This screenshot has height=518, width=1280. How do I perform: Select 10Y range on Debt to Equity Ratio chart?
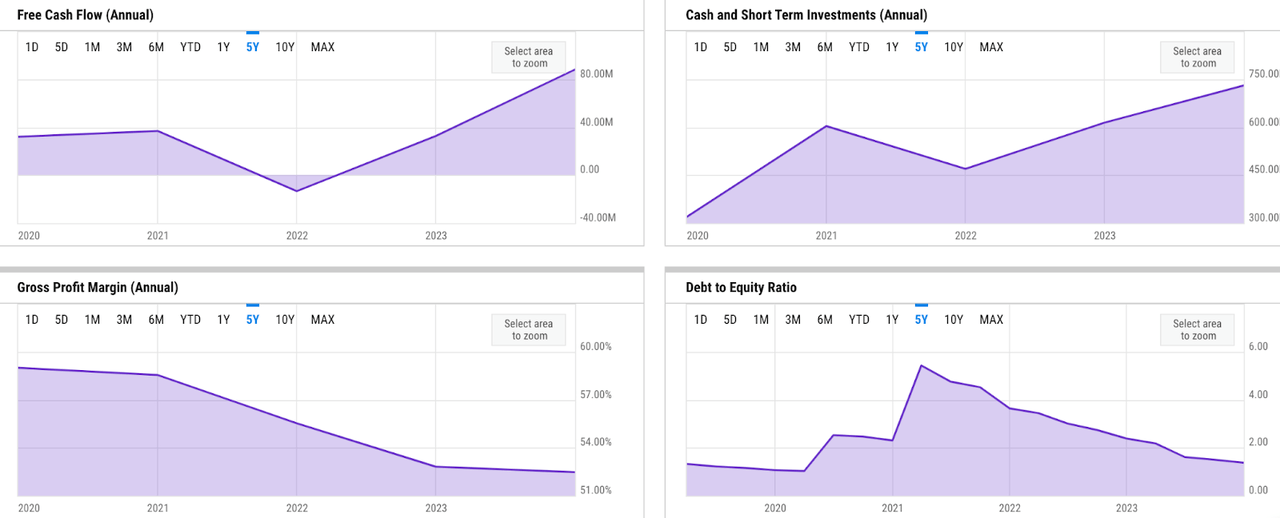[953, 320]
